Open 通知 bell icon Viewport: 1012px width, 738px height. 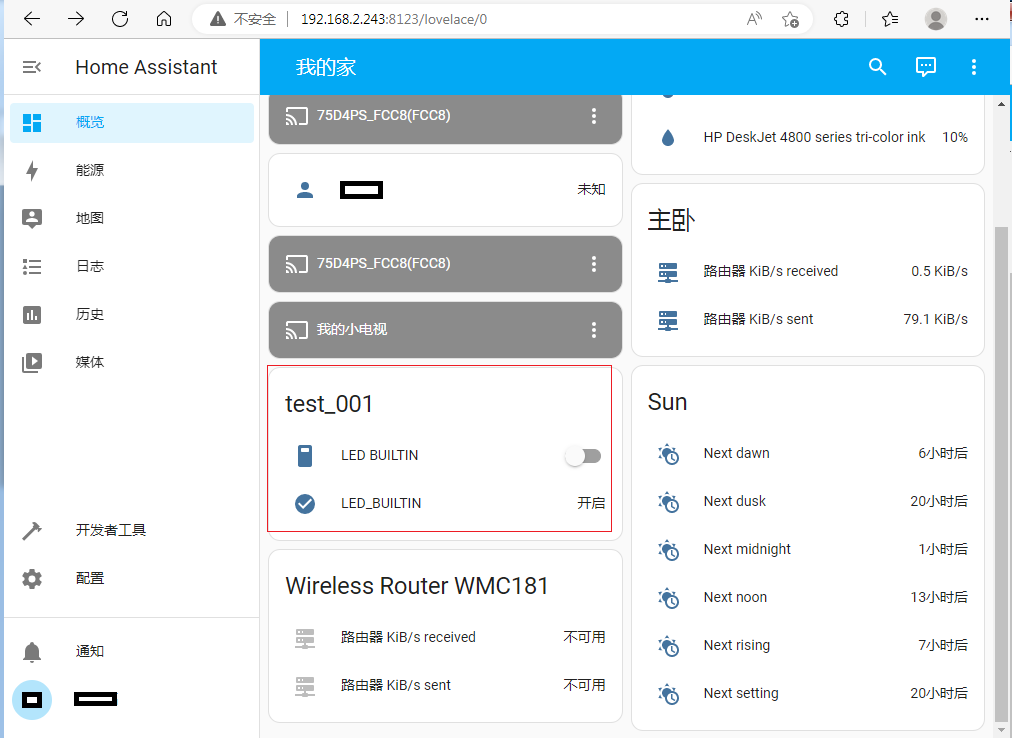click(x=32, y=652)
